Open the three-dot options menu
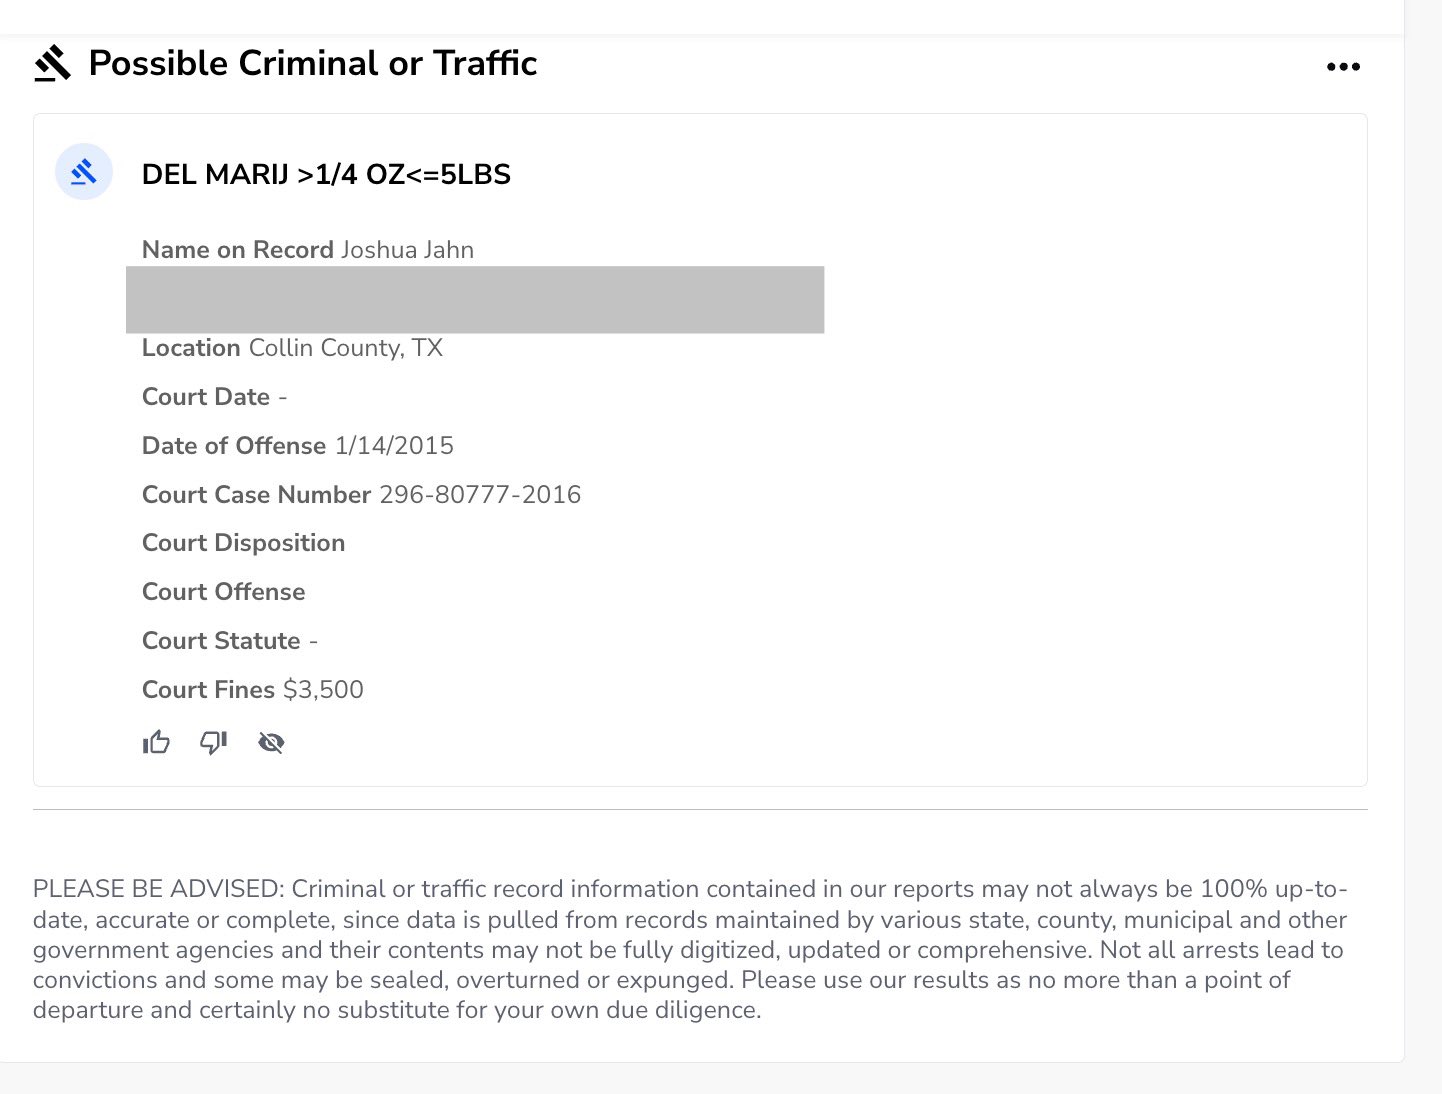The image size is (1442, 1094). point(1343,67)
